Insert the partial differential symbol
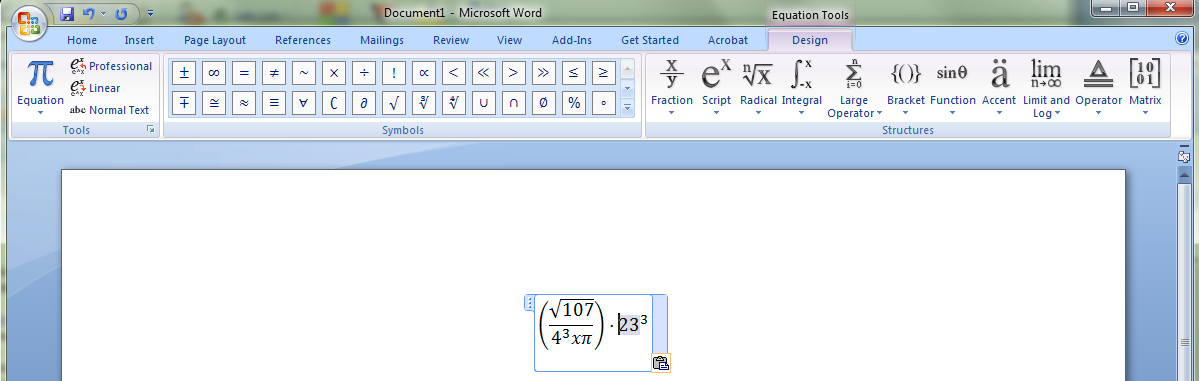The width and height of the screenshot is (1199, 381). (x=364, y=103)
